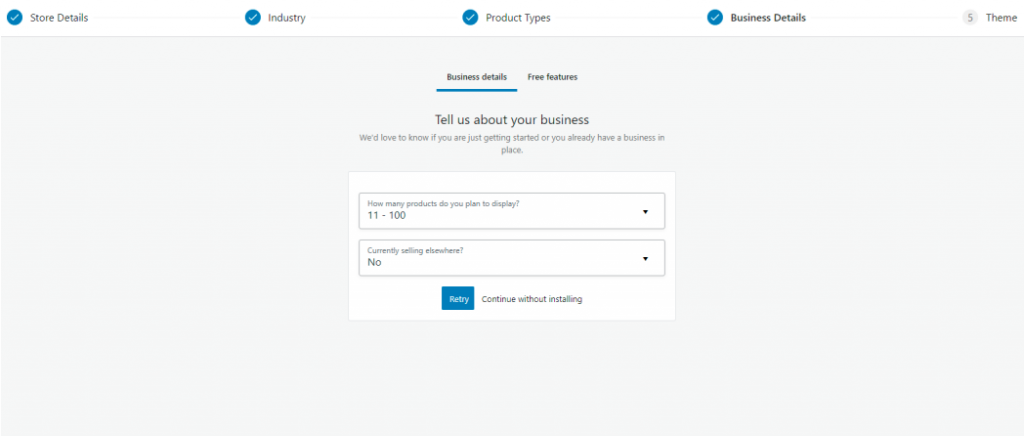Switch to the Free features tab

[552, 77]
